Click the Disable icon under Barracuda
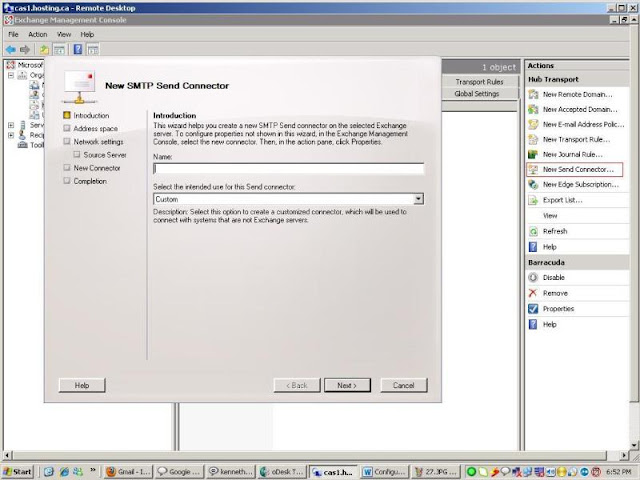This screenshot has width=640, height=480. pyautogui.click(x=533, y=278)
